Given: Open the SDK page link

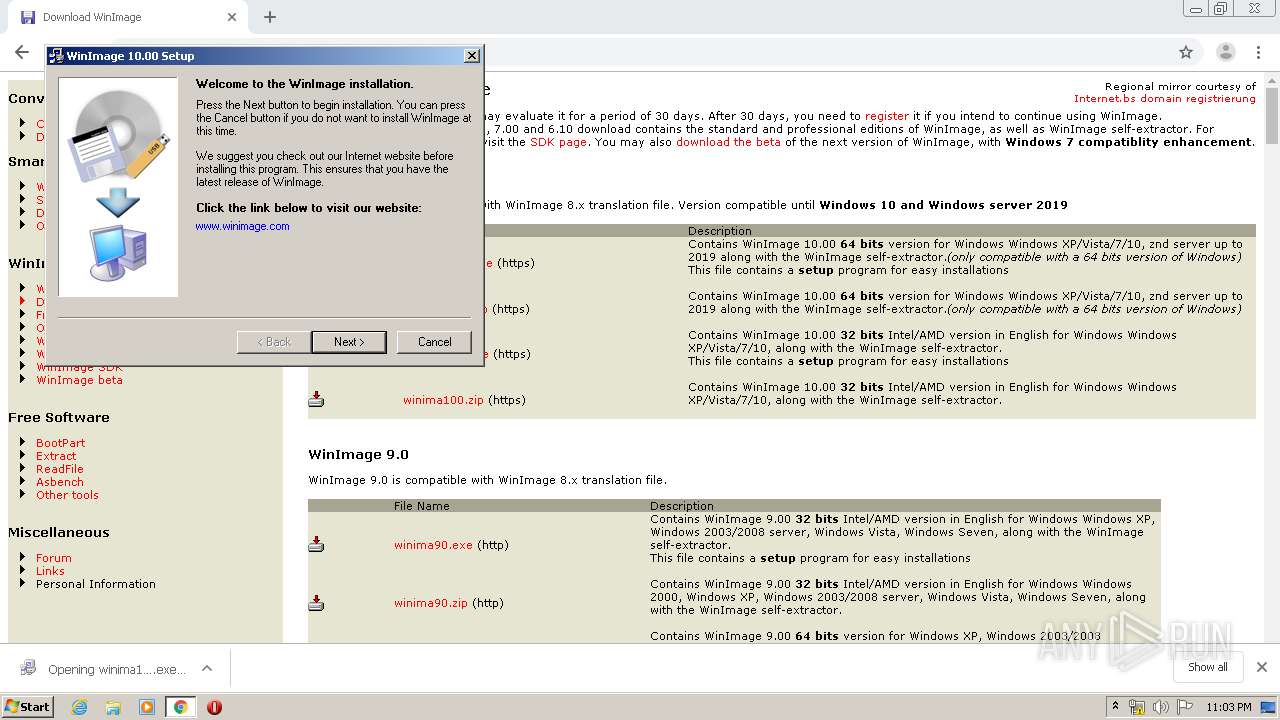Looking at the screenshot, I should coord(558,142).
